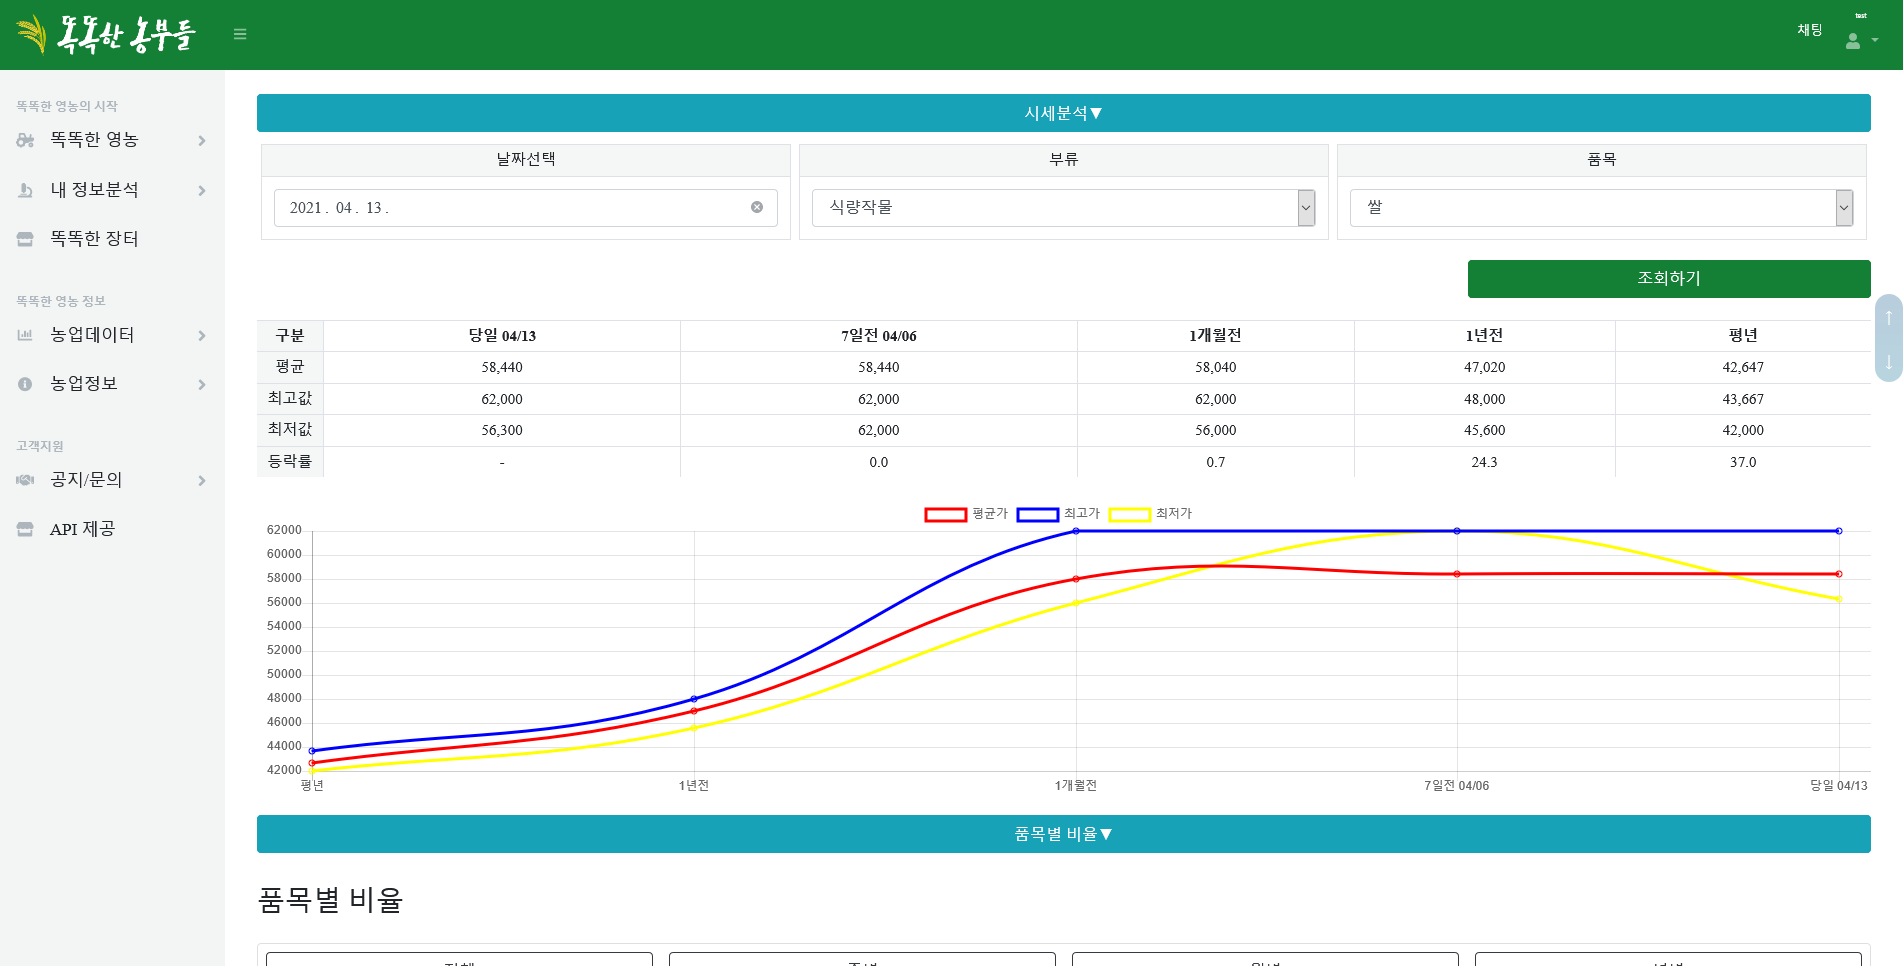The height and width of the screenshot is (966, 1903).
Task: Click the store icon beside 똑똑한 장터
Action: pos(25,239)
